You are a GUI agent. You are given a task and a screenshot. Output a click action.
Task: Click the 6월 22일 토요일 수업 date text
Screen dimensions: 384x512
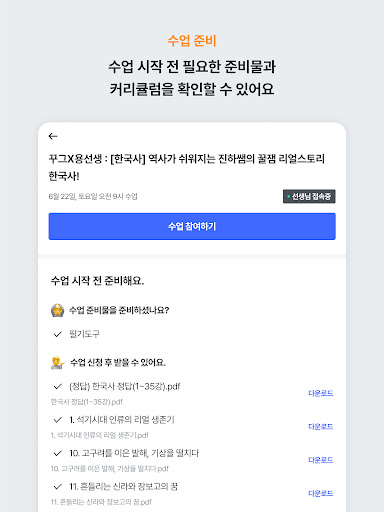[93, 196]
